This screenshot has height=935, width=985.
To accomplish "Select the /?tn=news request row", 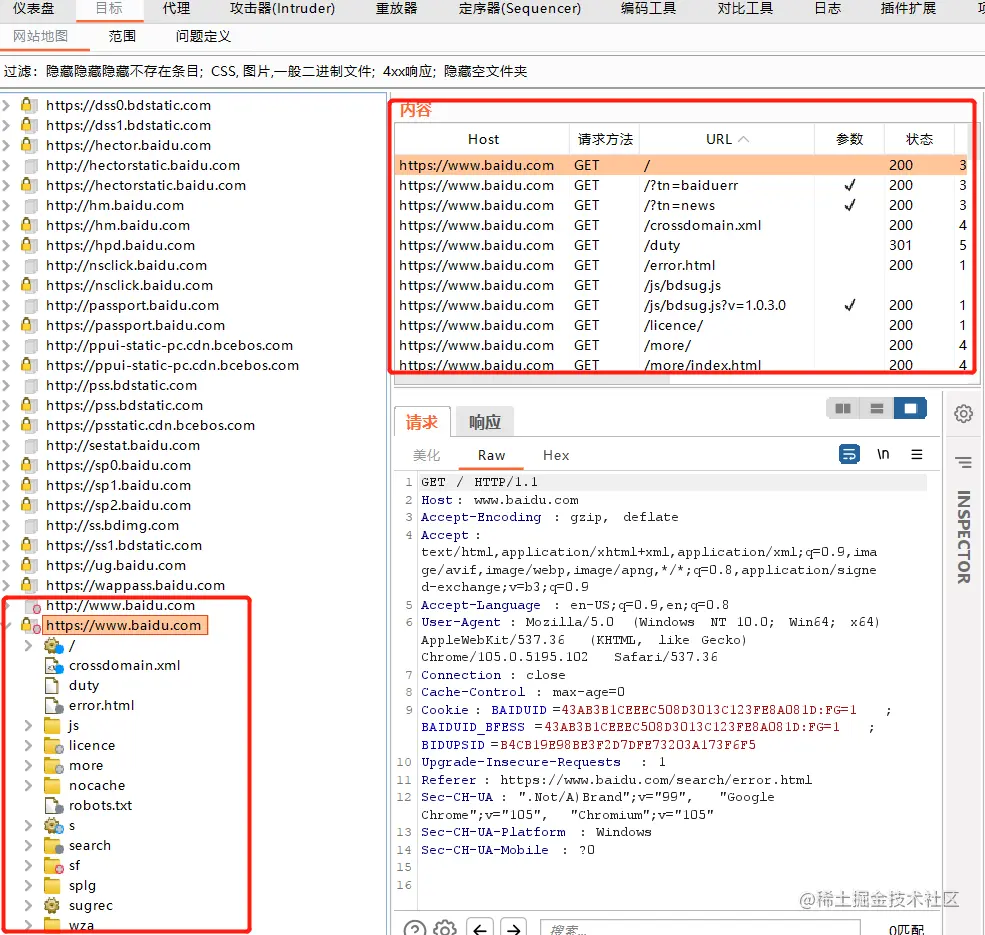I will coord(682,205).
